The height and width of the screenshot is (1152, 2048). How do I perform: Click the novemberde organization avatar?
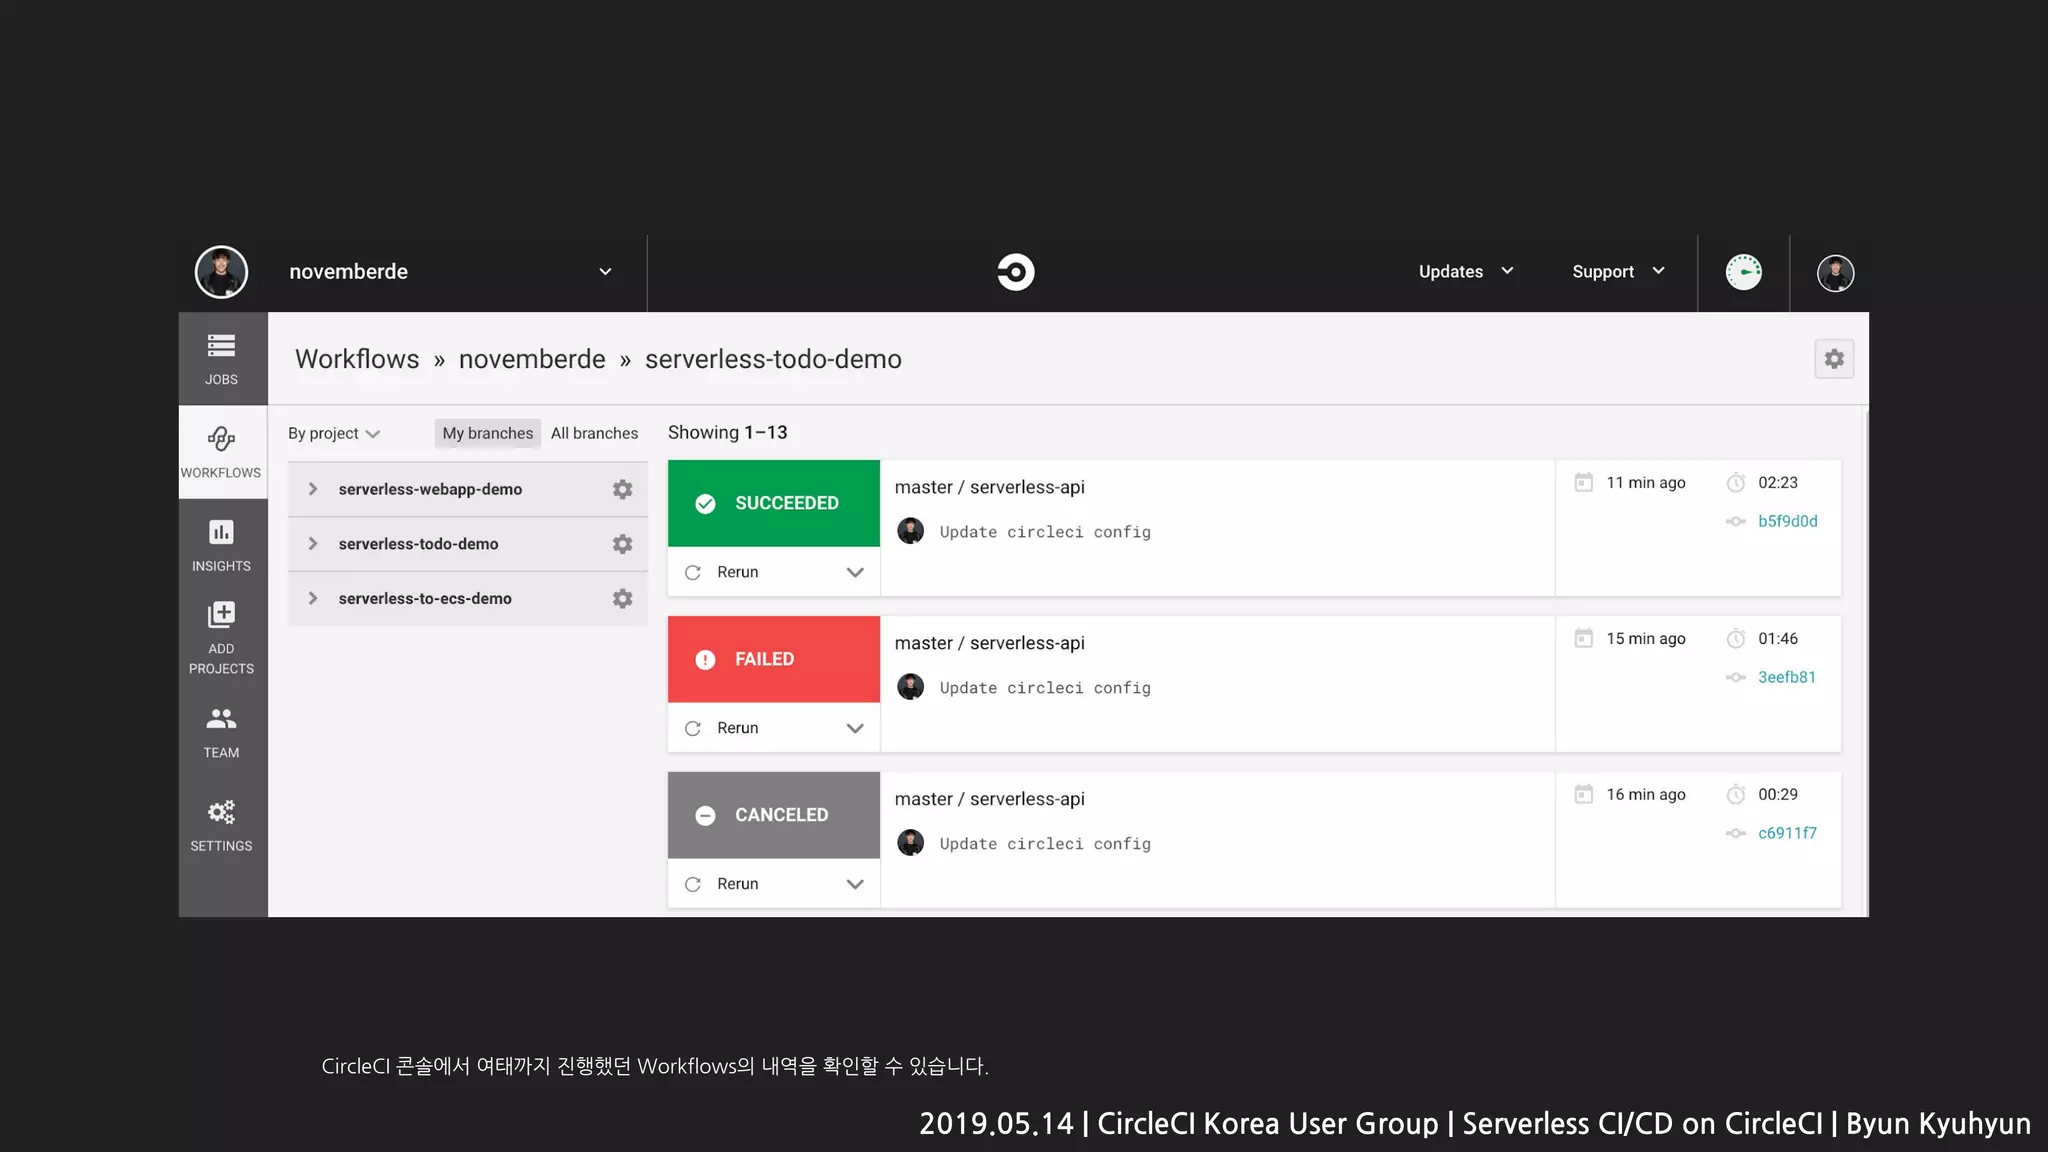[221, 272]
